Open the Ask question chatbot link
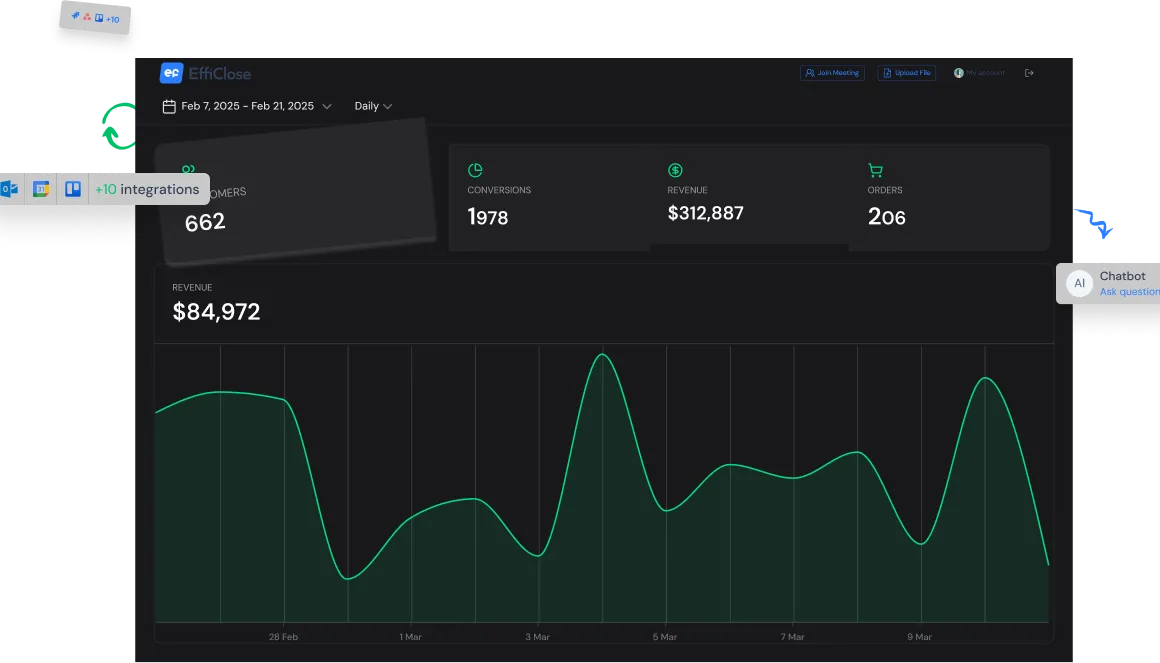The width and height of the screenshot is (1160, 663). coord(1129,291)
